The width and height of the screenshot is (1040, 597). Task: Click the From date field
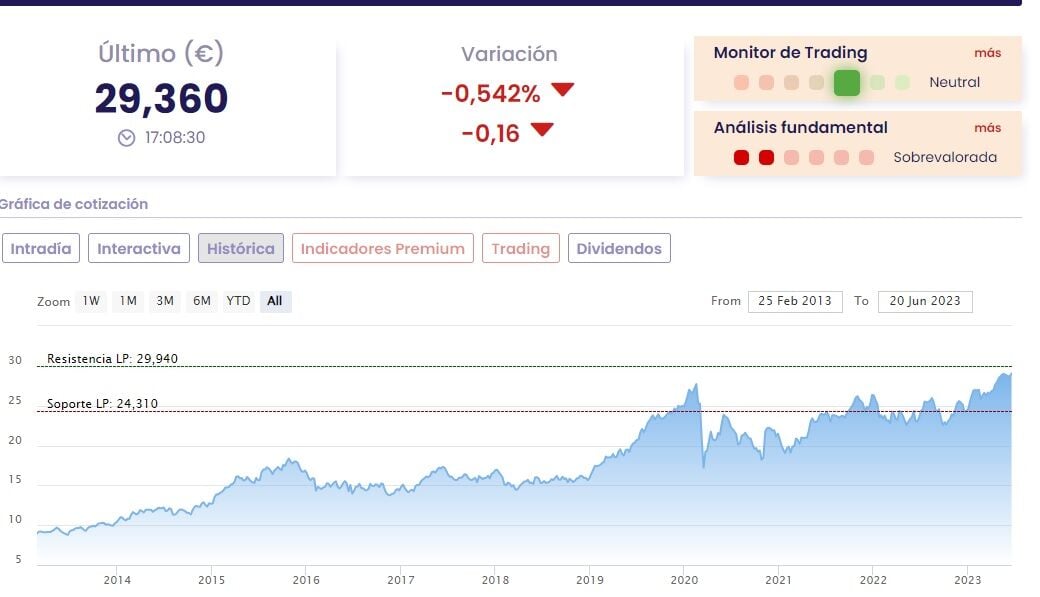point(795,301)
